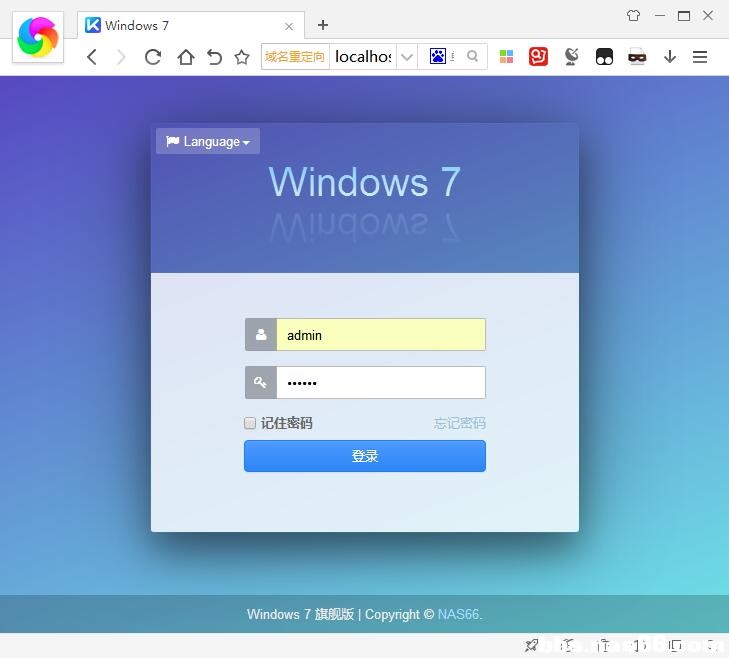Reload the page with refresh icon
The height and width of the screenshot is (658, 729).
pos(153,57)
